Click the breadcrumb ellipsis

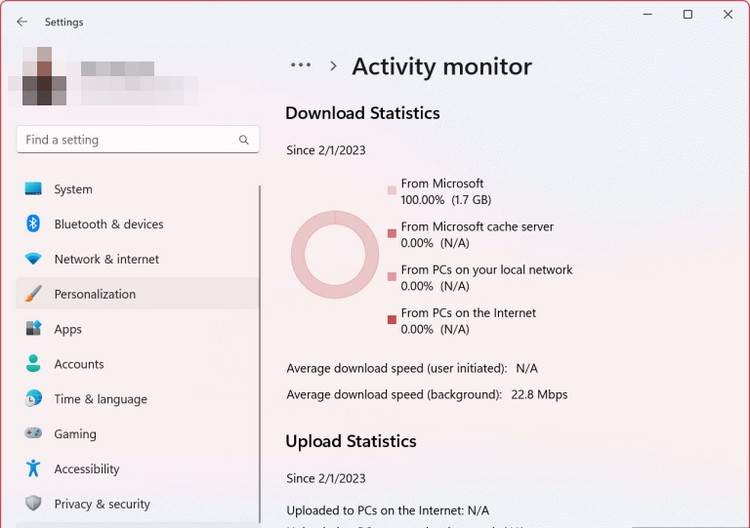pos(301,65)
